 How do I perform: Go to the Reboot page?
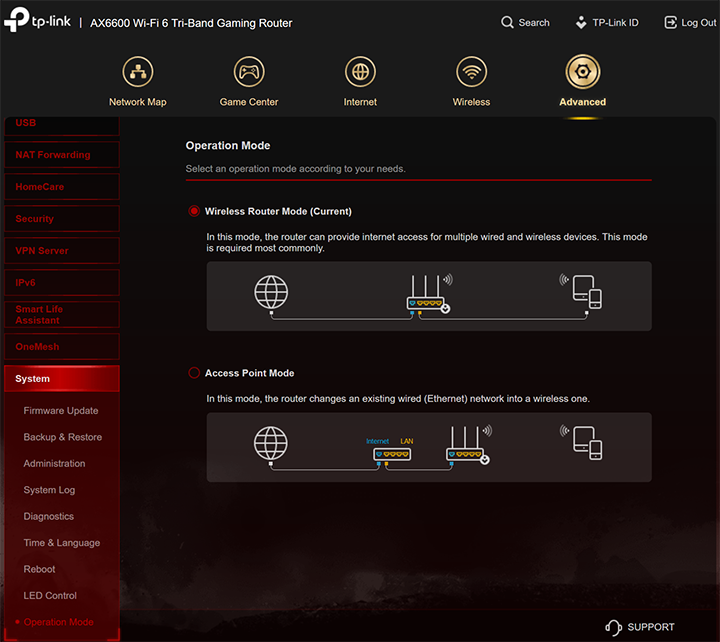pyautogui.click(x=40, y=569)
